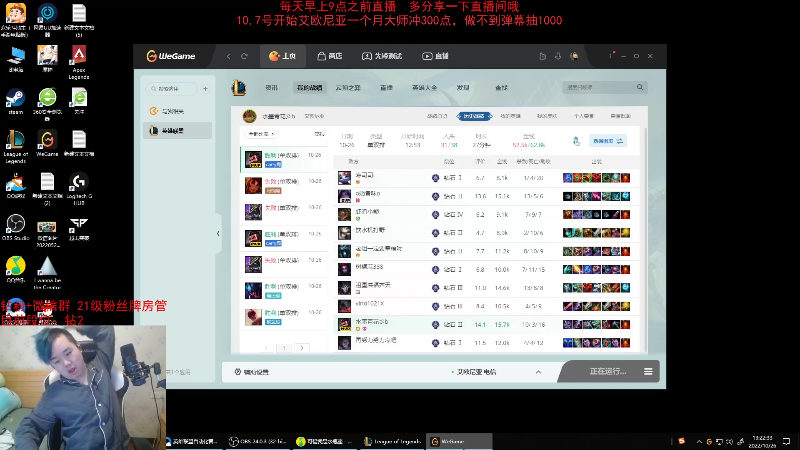Click the icon left of the download icon
The image size is (800, 450).
[x=542, y=56]
